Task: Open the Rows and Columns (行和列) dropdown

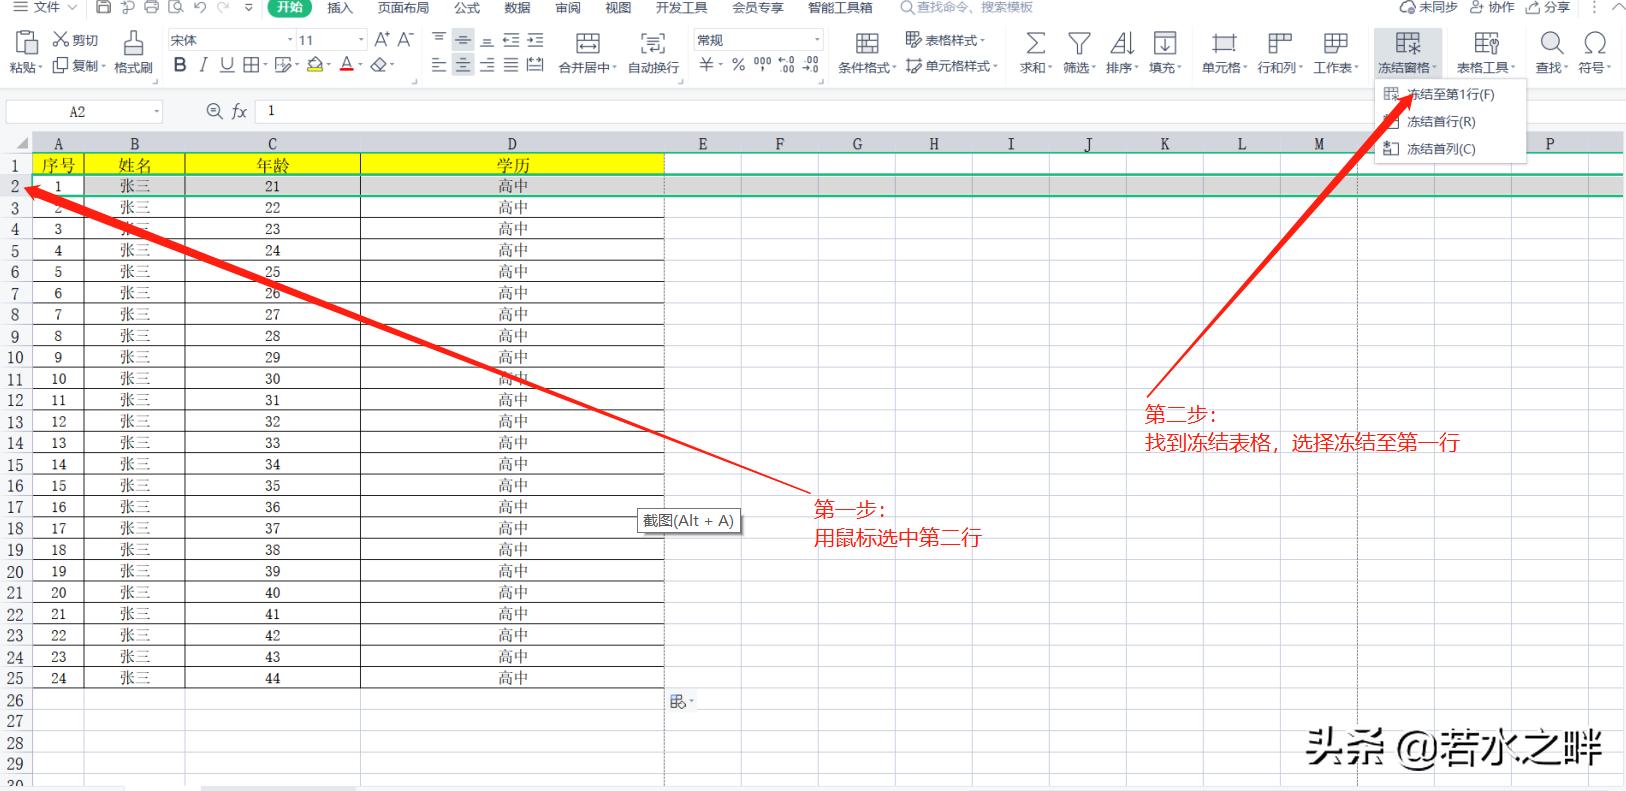Action: click(1280, 53)
